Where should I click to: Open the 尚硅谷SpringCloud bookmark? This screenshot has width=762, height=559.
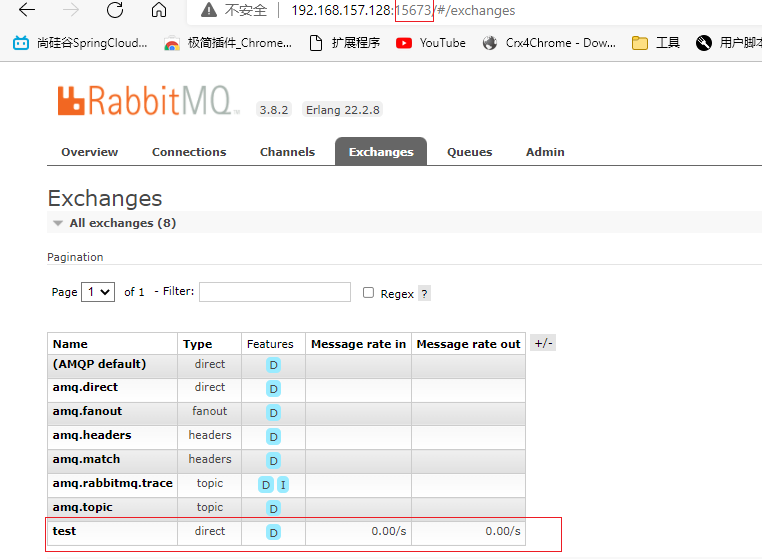pyautogui.click(x=80, y=43)
